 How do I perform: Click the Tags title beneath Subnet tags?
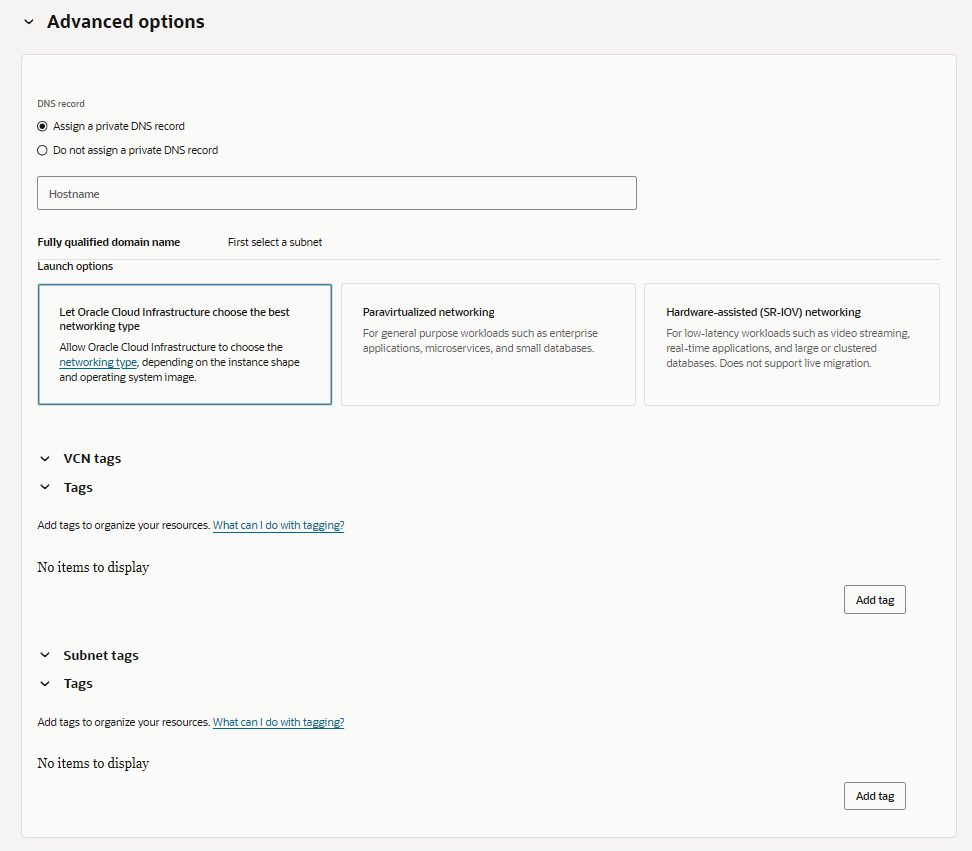tap(78, 684)
